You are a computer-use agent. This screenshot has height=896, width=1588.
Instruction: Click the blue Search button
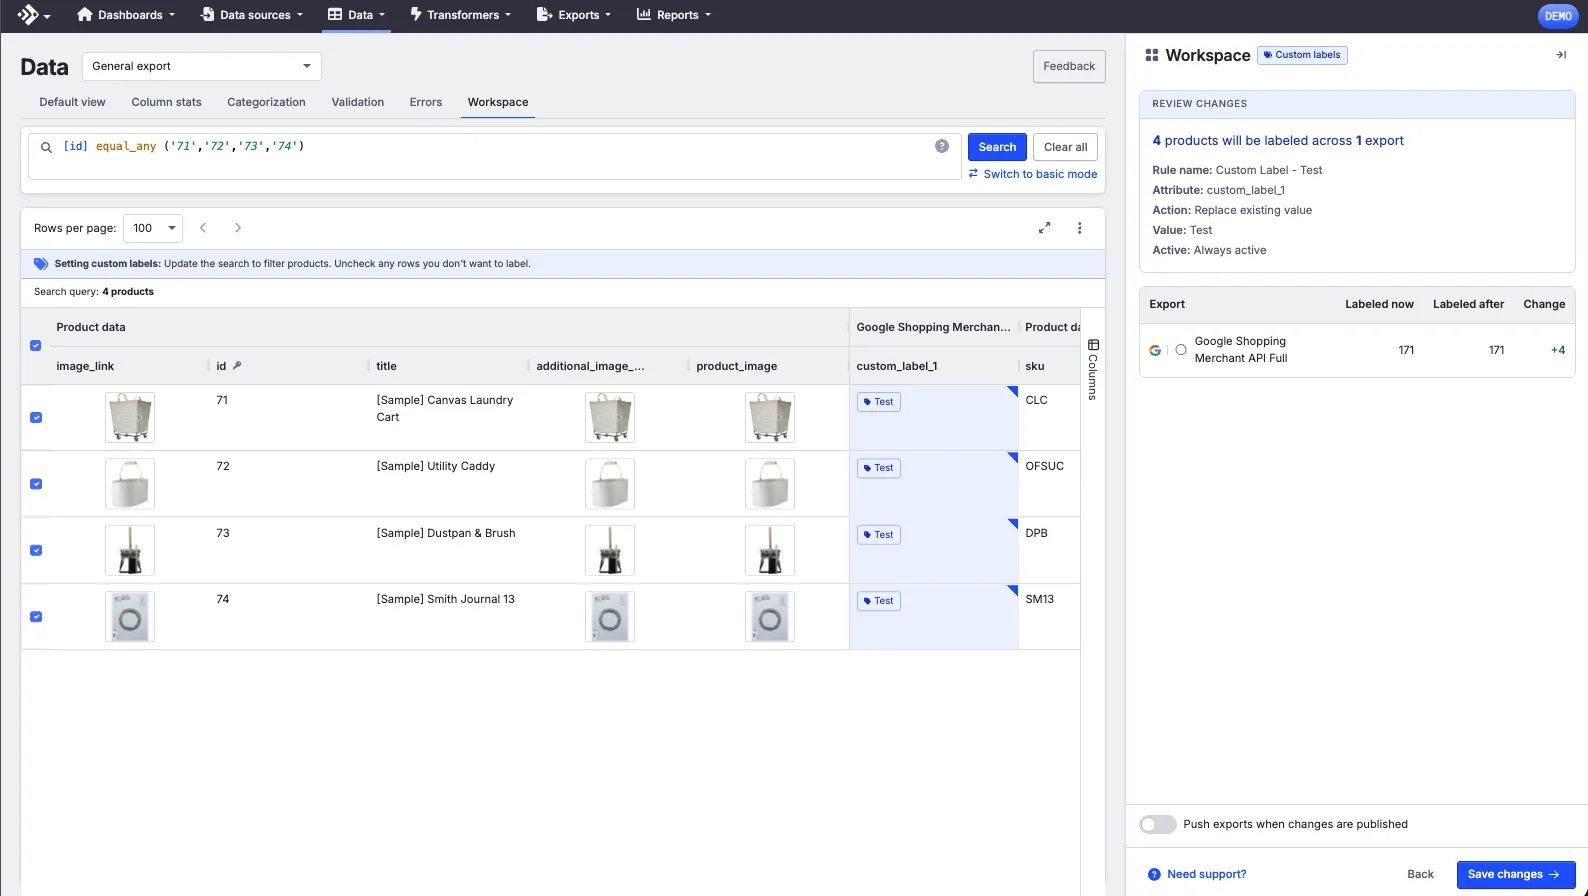(x=997, y=147)
